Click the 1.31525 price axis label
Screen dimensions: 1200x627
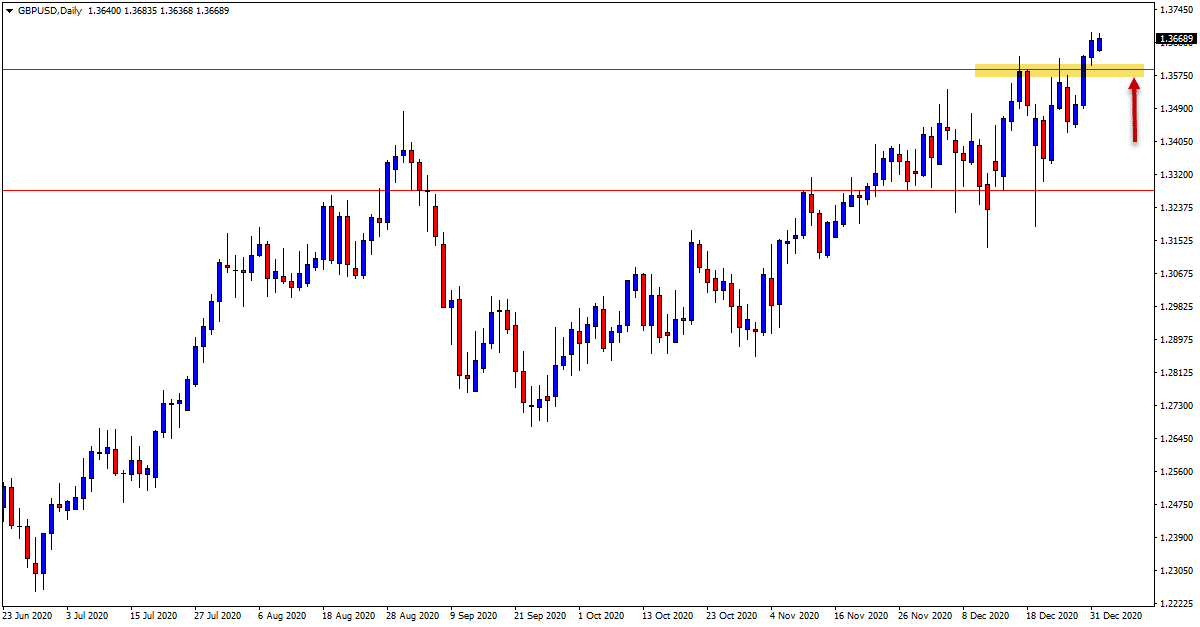pyautogui.click(x=1176, y=240)
